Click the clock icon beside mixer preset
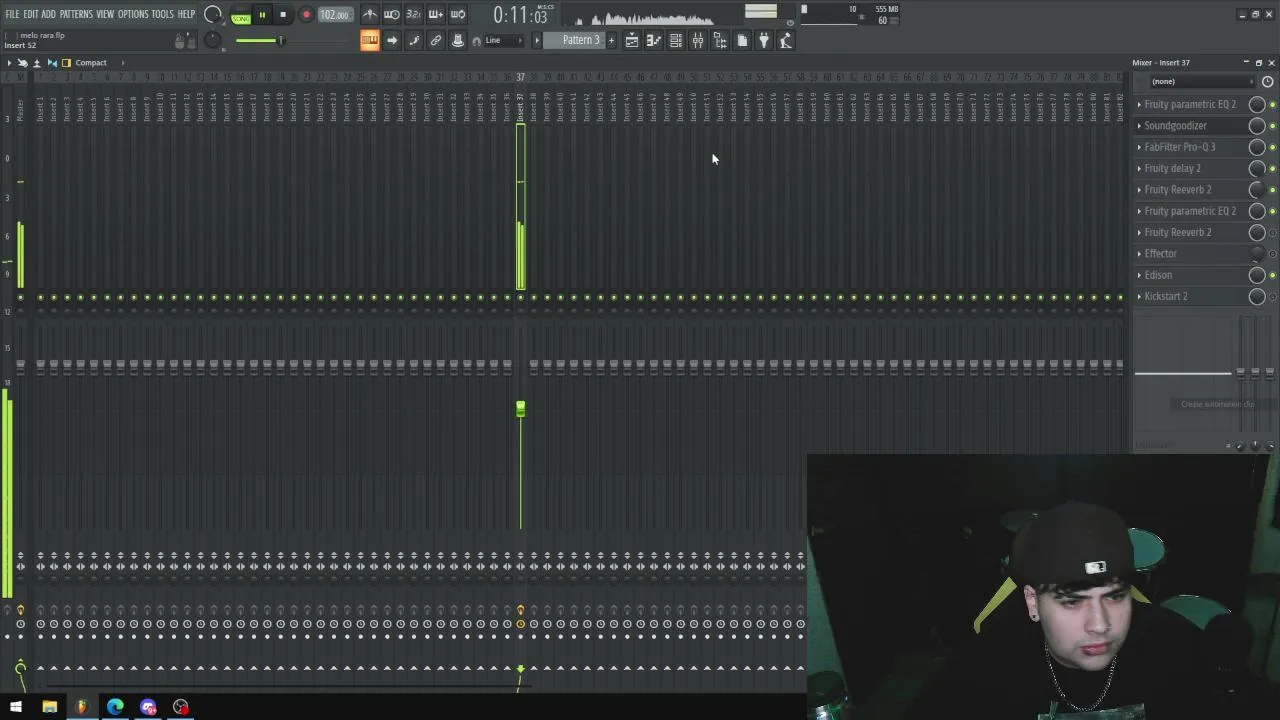This screenshot has height=720, width=1280. point(1268,82)
